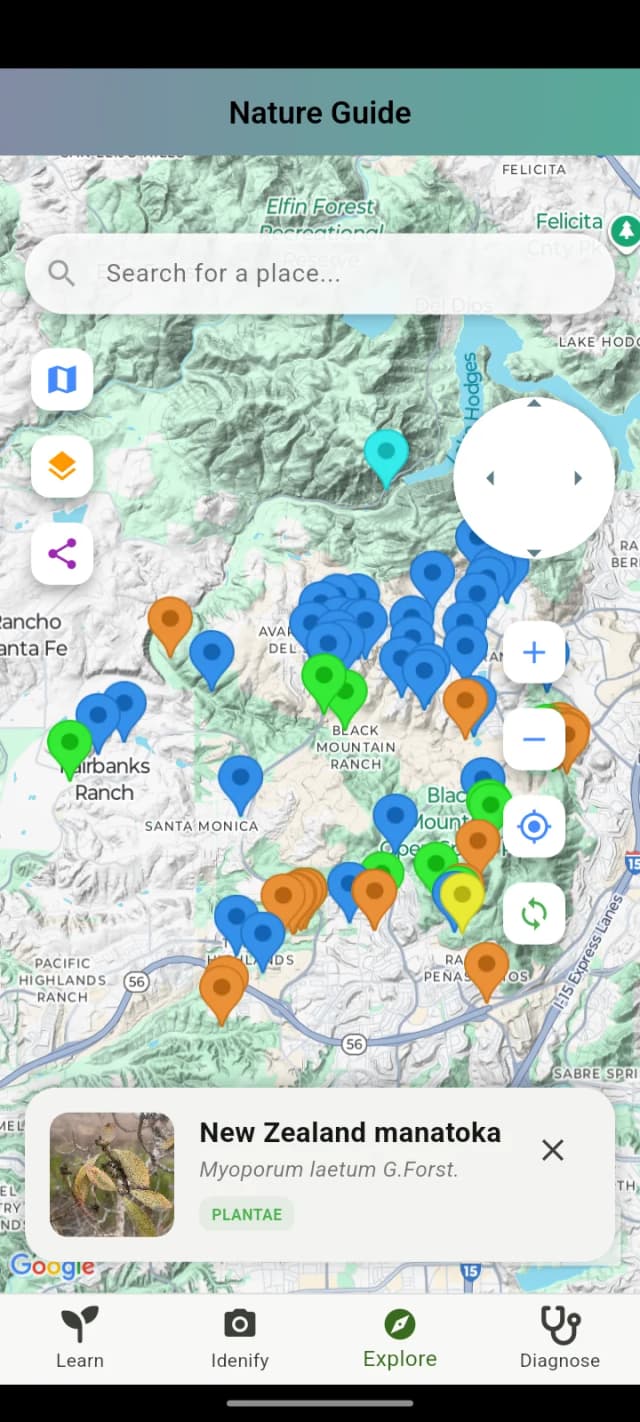This screenshot has height=1422, width=640.
Task: Select the yellow highlighted map marker
Action: (x=462, y=896)
